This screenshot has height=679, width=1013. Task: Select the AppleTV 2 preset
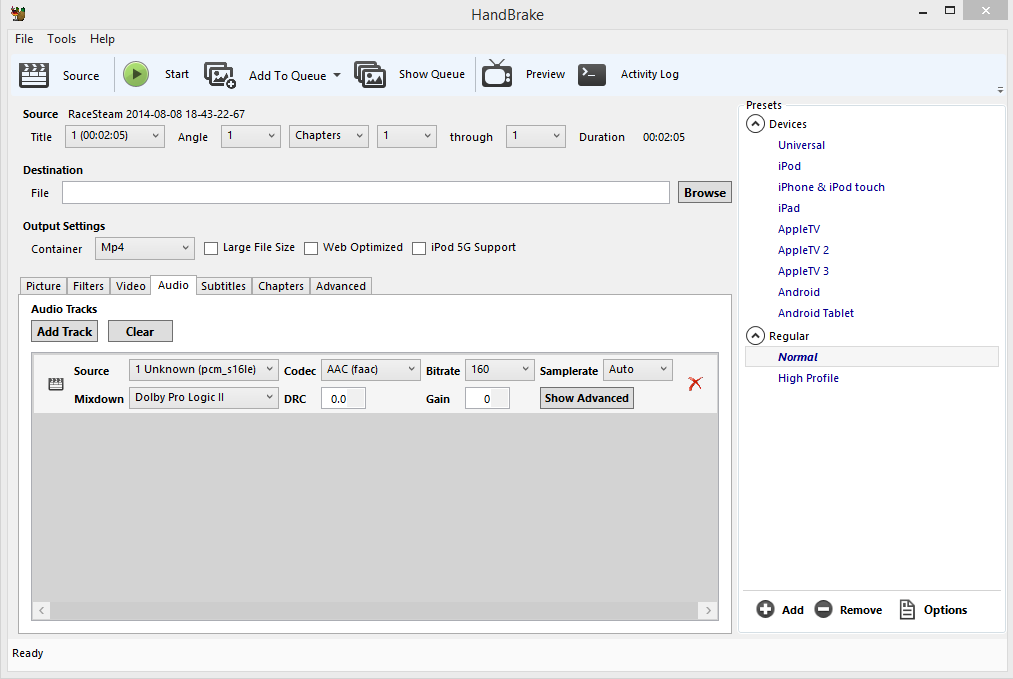pos(803,250)
